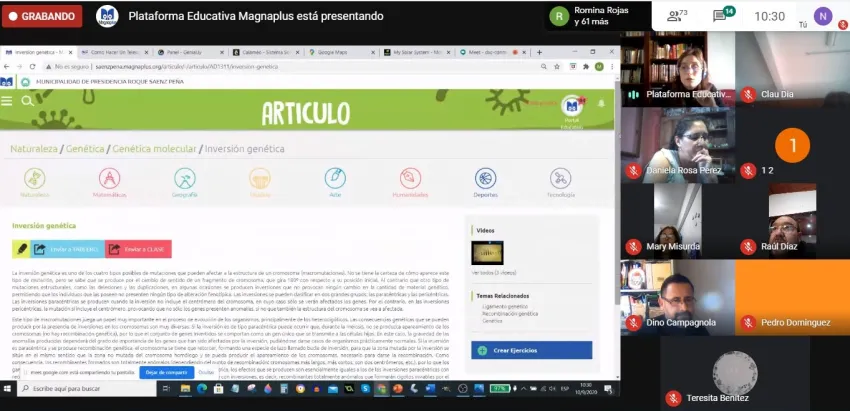Select the Deportes category icon
The width and height of the screenshot is (850, 411).
pos(485,178)
